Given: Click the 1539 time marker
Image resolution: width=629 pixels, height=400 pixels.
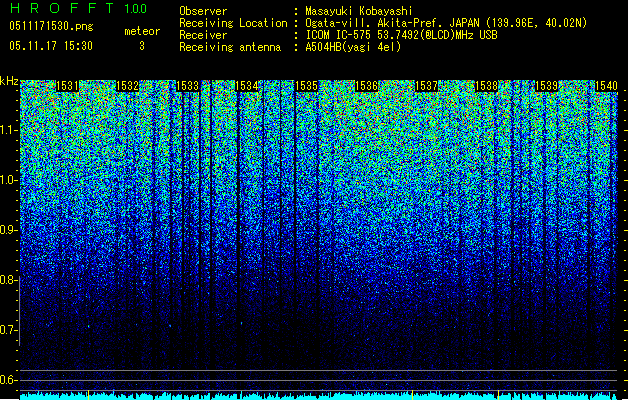Looking at the screenshot, I should [546, 86].
